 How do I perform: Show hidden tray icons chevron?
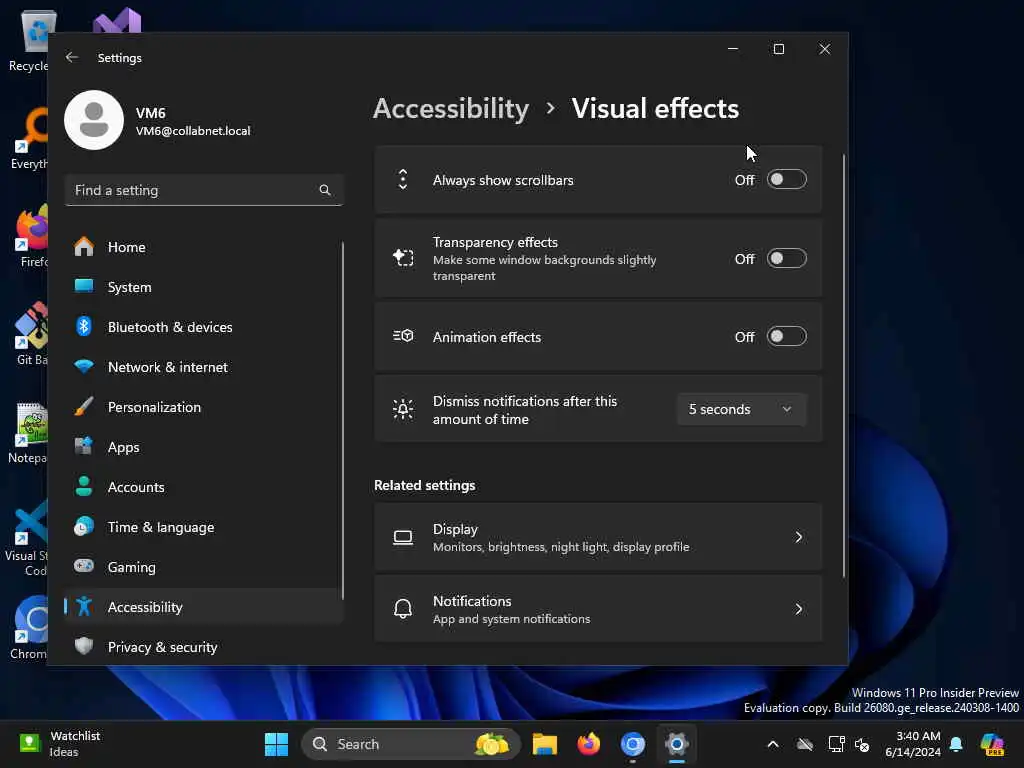tap(773, 744)
